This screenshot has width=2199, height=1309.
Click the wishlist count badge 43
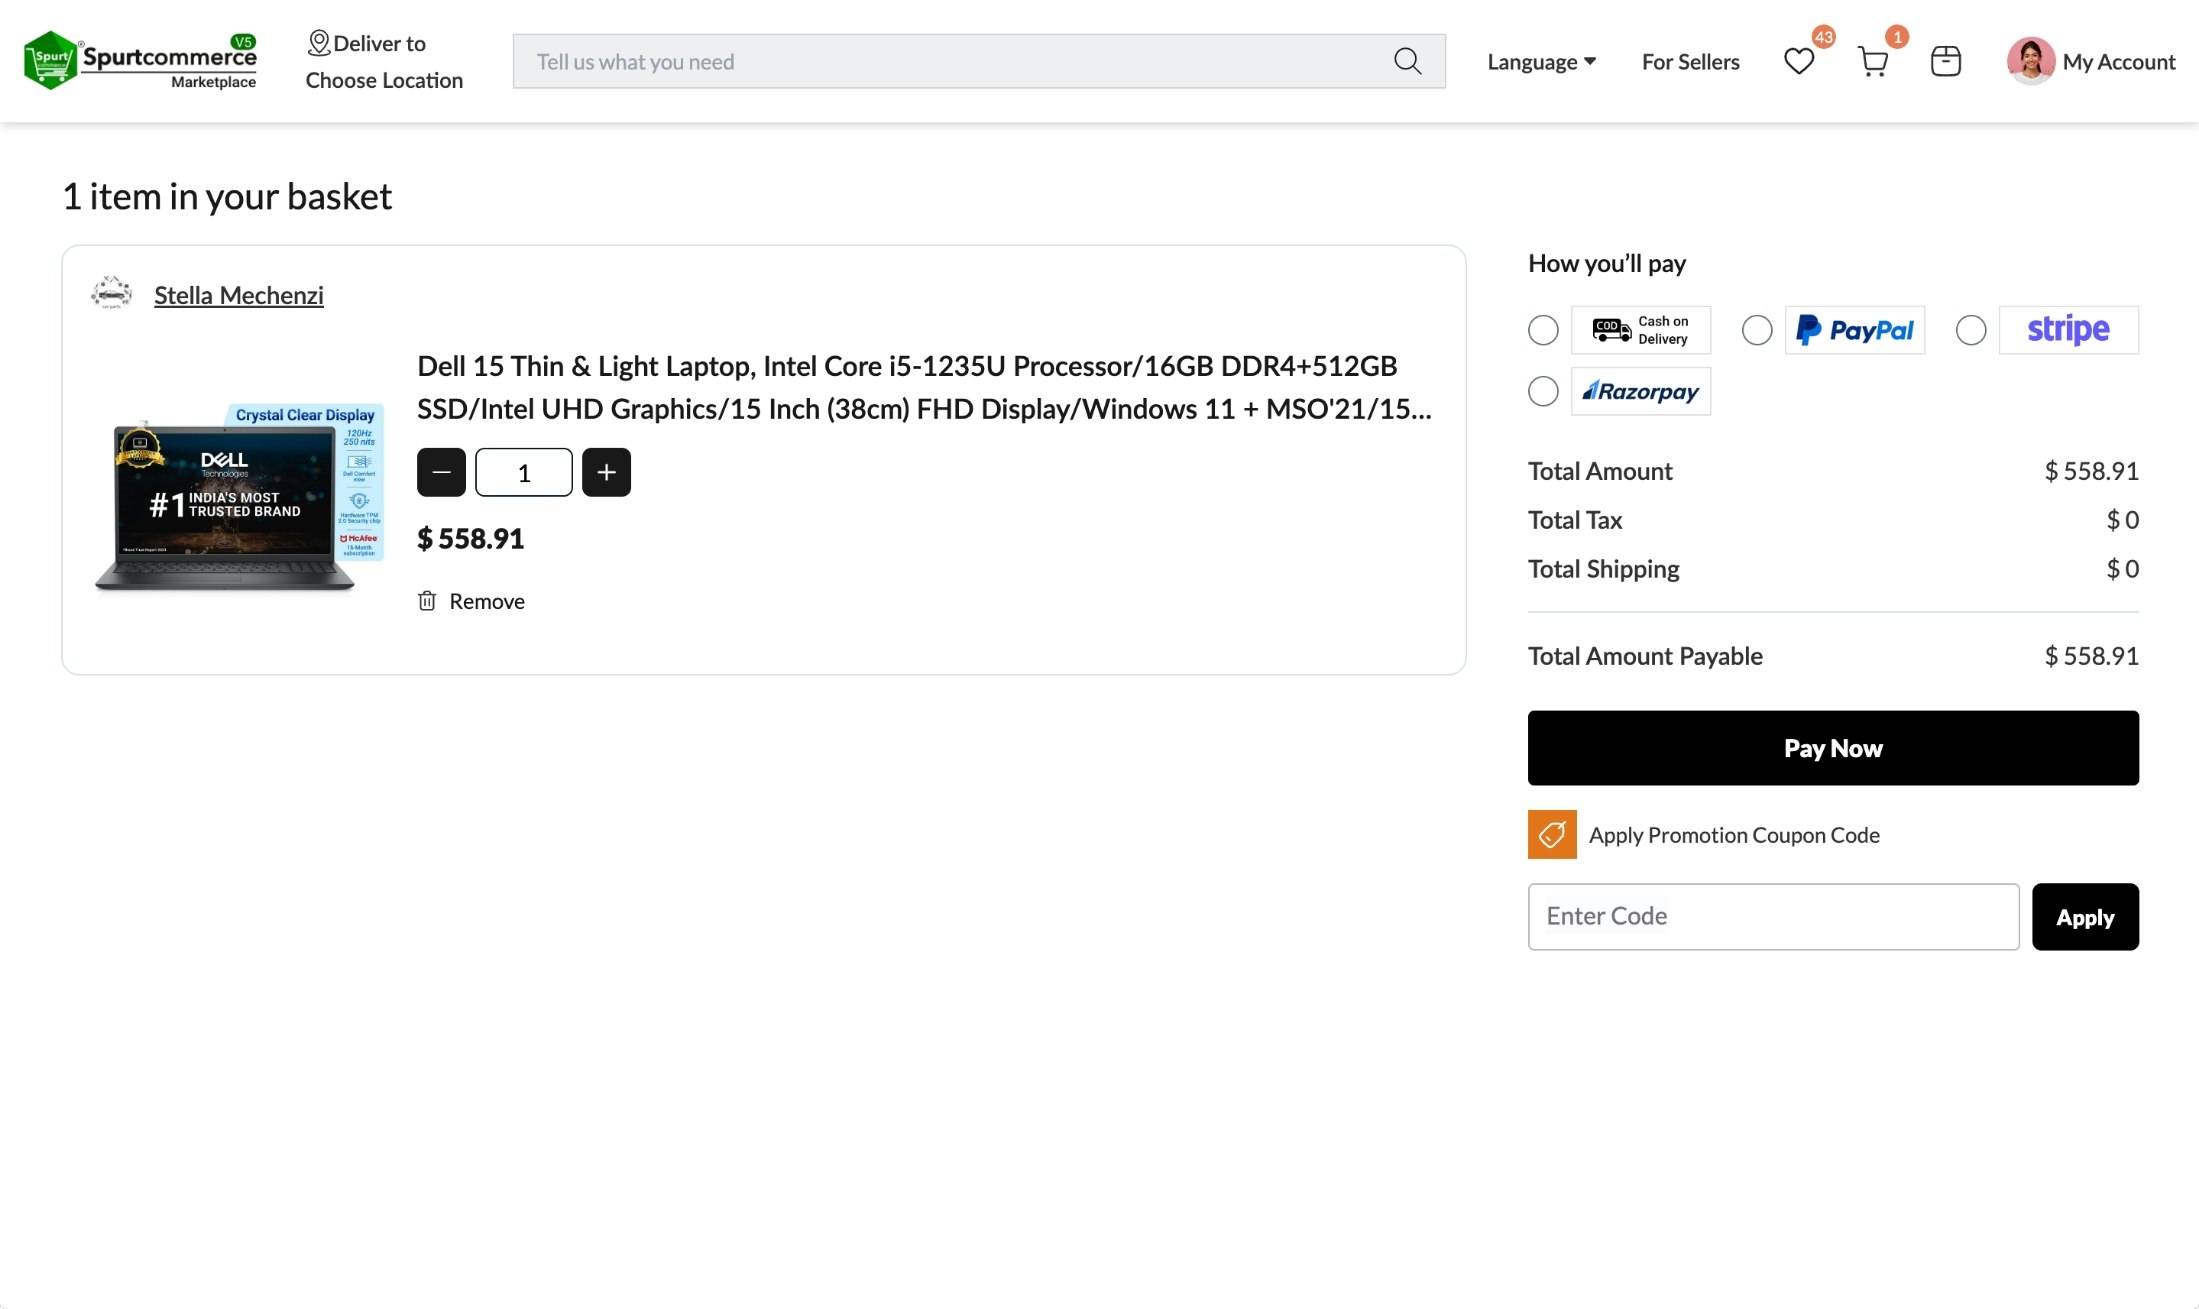[1824, 37]
